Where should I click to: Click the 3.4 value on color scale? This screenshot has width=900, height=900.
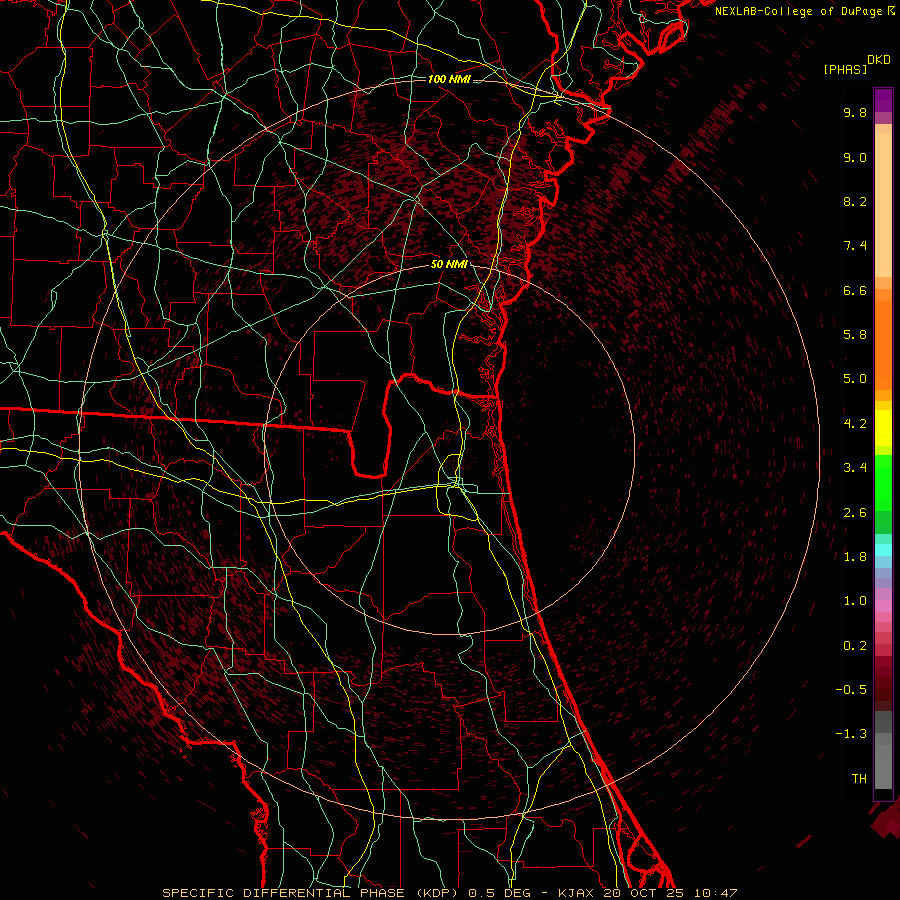(855, 468)
